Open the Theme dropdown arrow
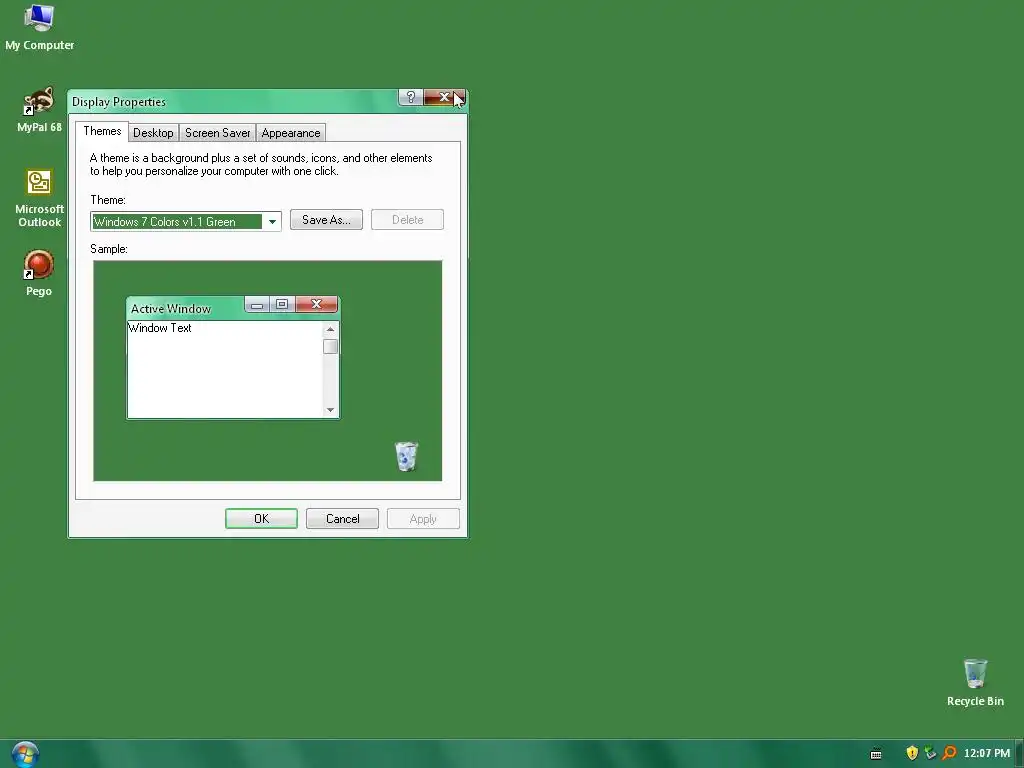This screenshot has height=768, width=1024. (x=272, y=222)
